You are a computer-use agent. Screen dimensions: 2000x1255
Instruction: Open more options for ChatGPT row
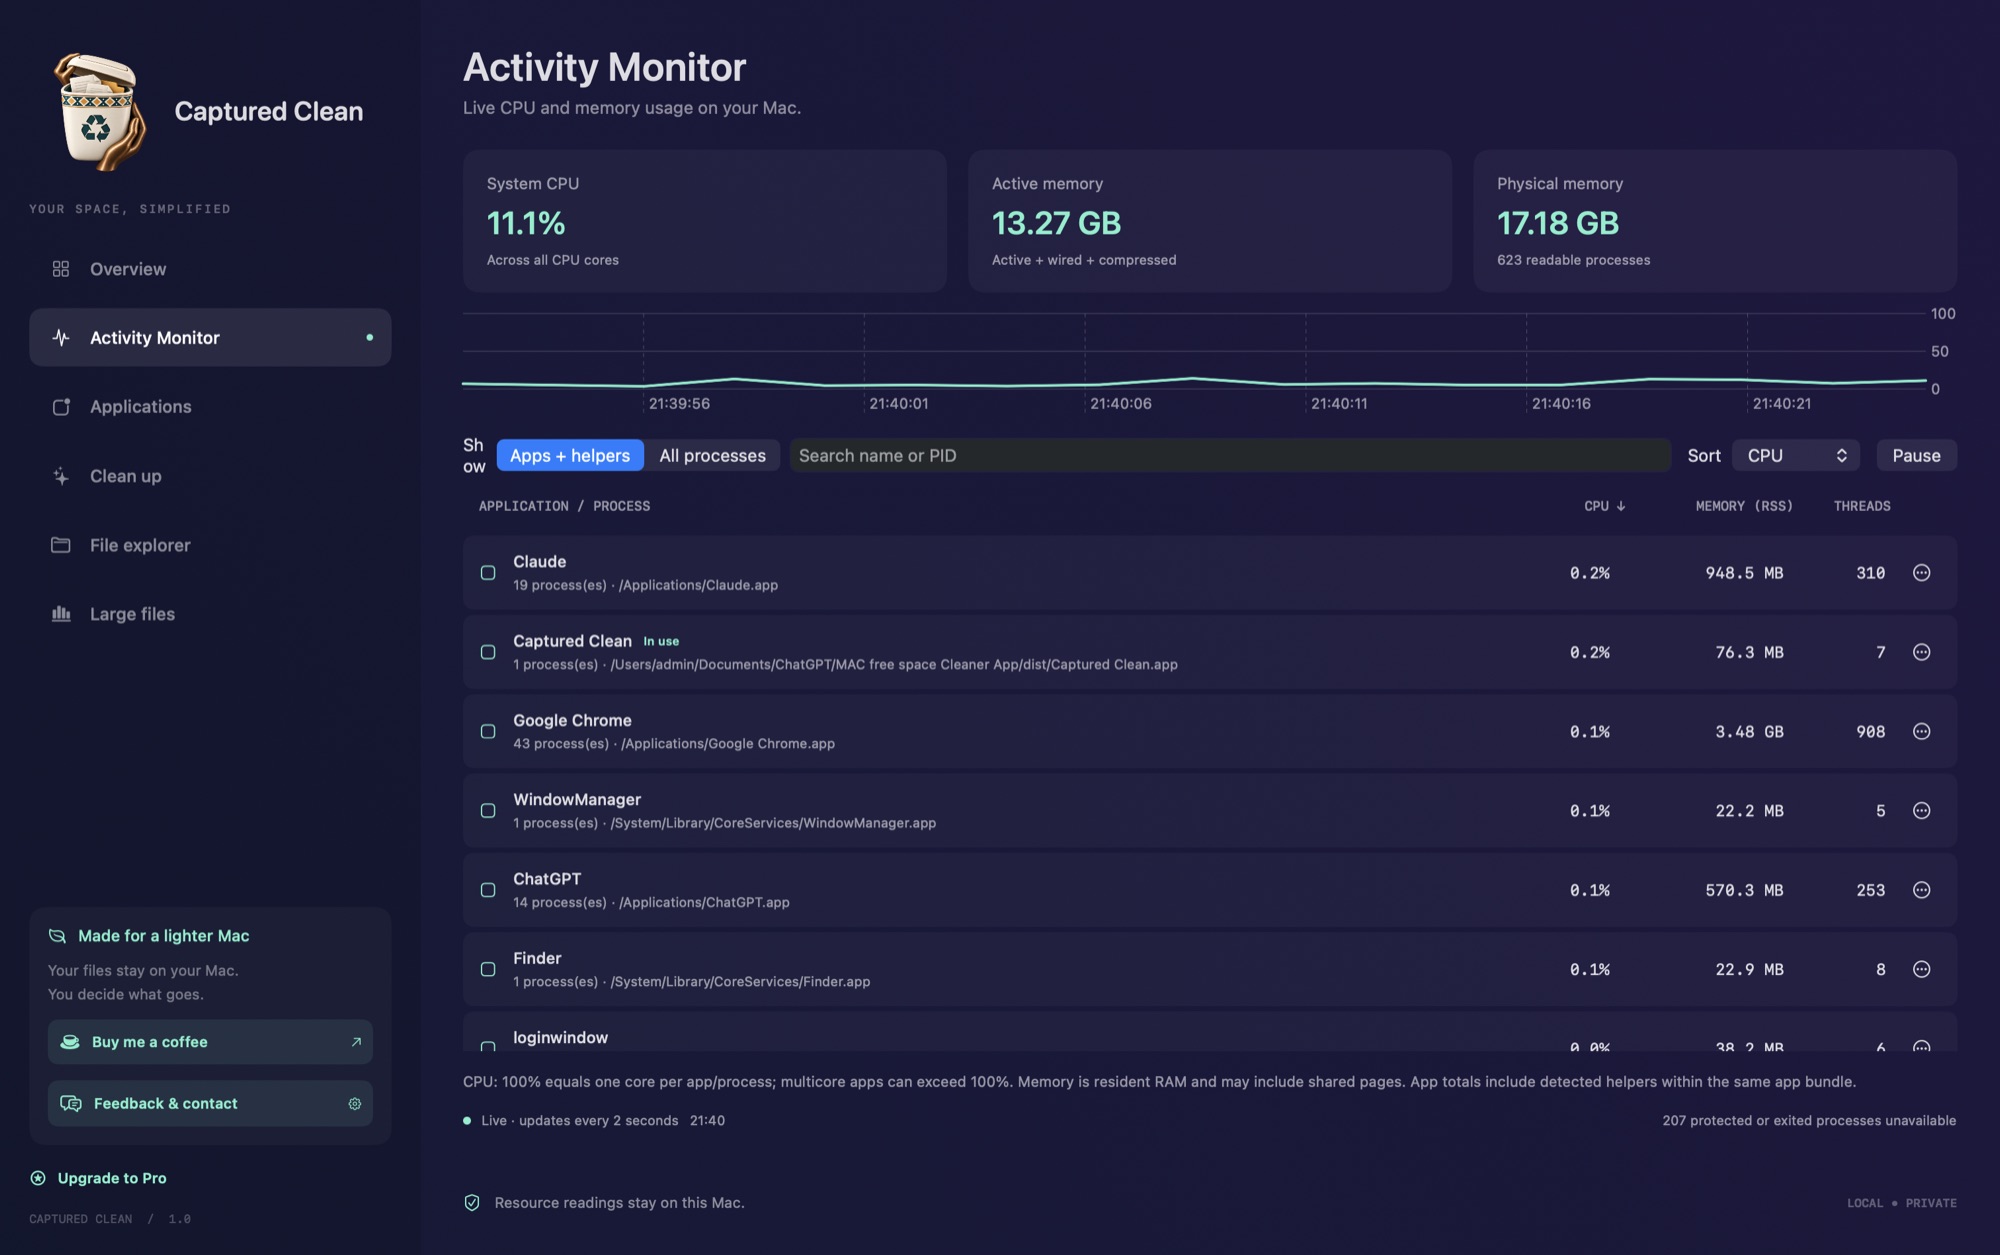(1921, 890)
